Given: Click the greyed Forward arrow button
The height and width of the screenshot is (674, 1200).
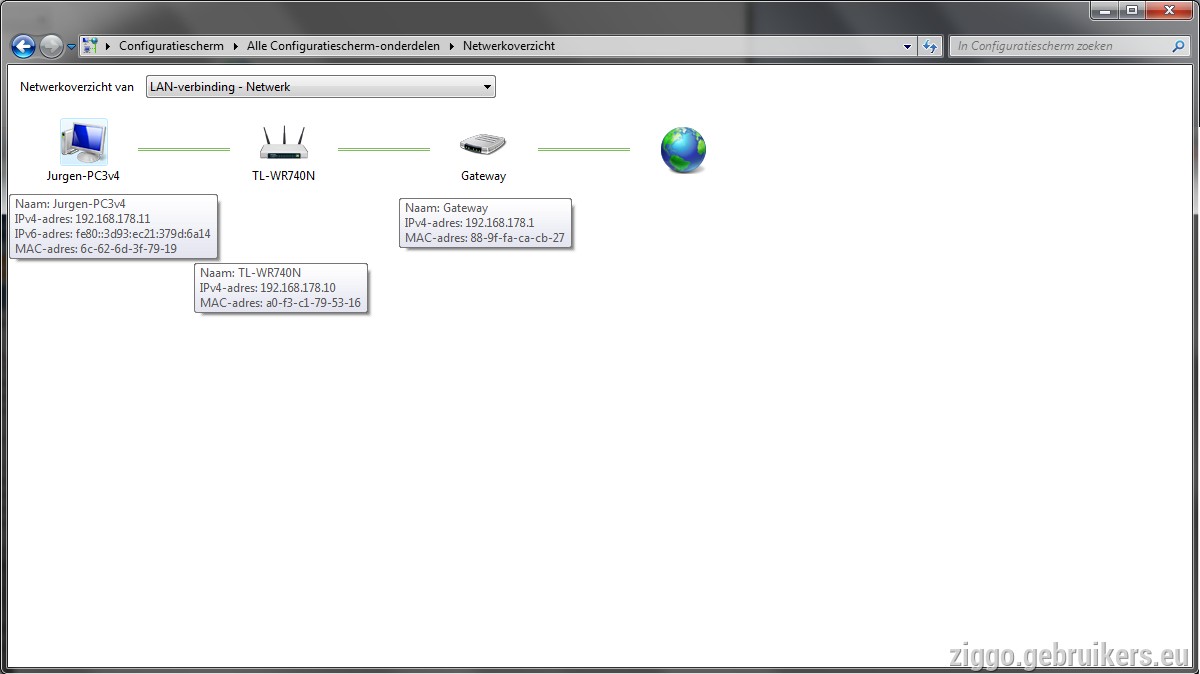Looking at the screenshot, I should coord(51,46).
